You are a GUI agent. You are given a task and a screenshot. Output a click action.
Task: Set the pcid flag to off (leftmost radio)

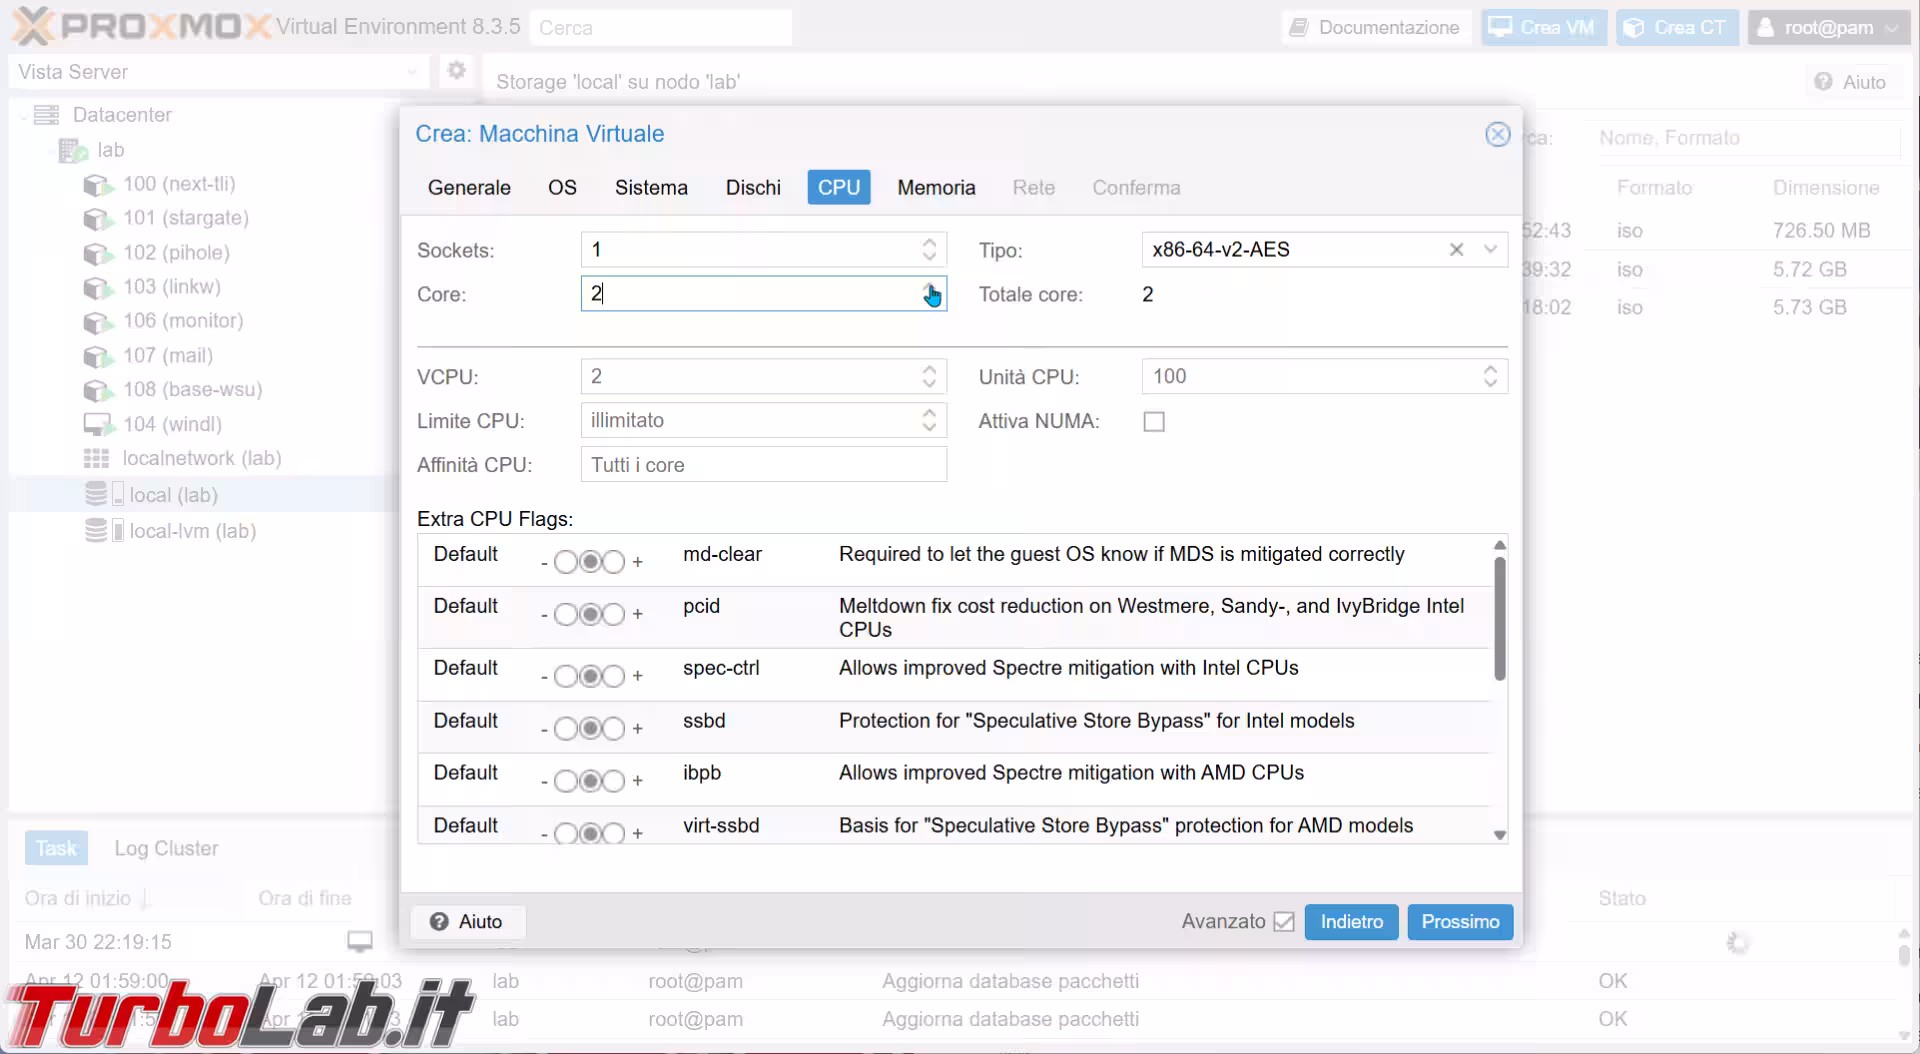tap(565, 614)
